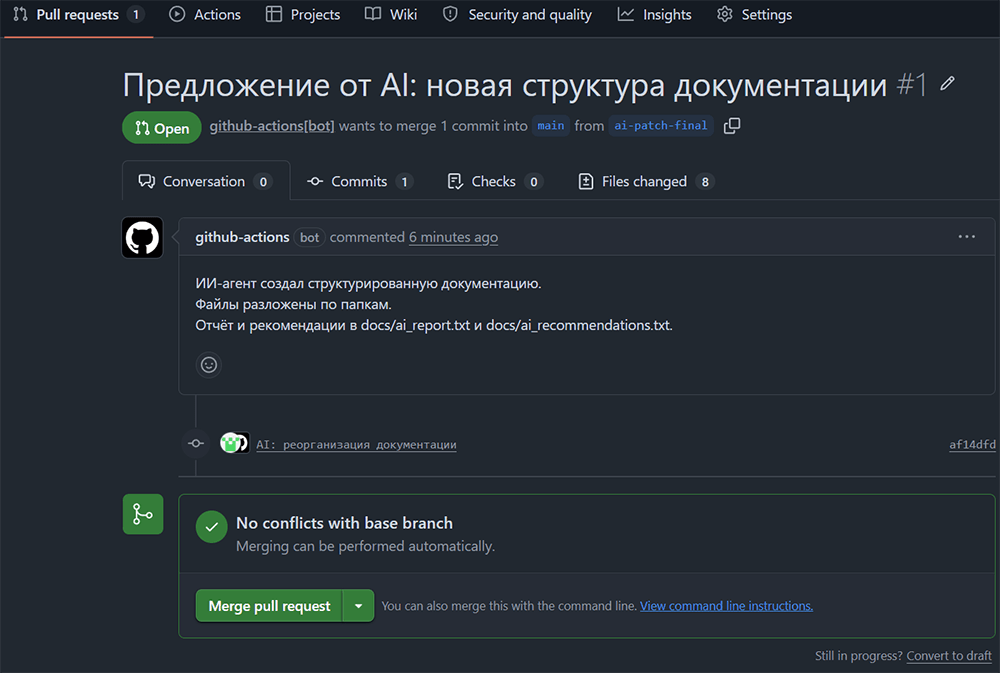Open repository Settings tab
This screenshot has width=1000, height=673.
click(754, 15)
